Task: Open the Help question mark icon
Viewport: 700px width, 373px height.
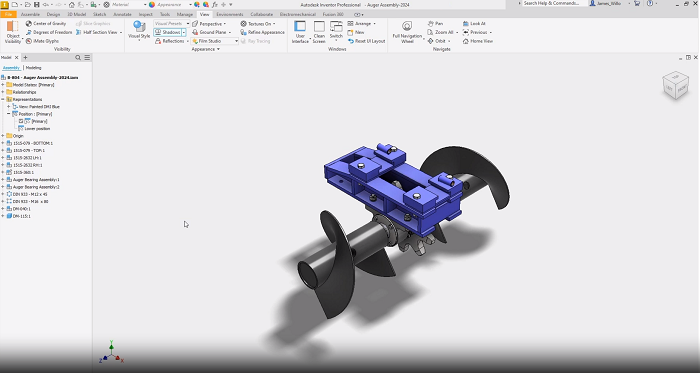Action: coord(650,3)
